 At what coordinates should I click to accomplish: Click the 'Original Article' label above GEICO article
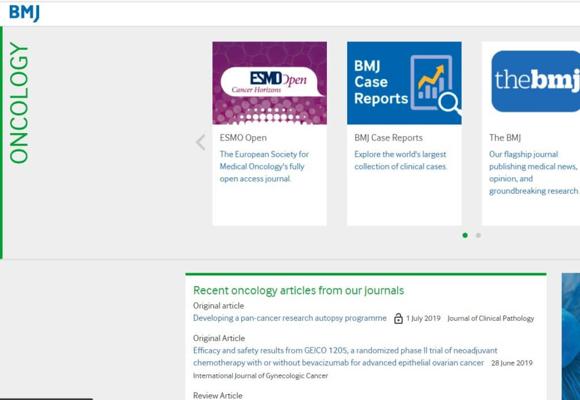coord(219,338)
